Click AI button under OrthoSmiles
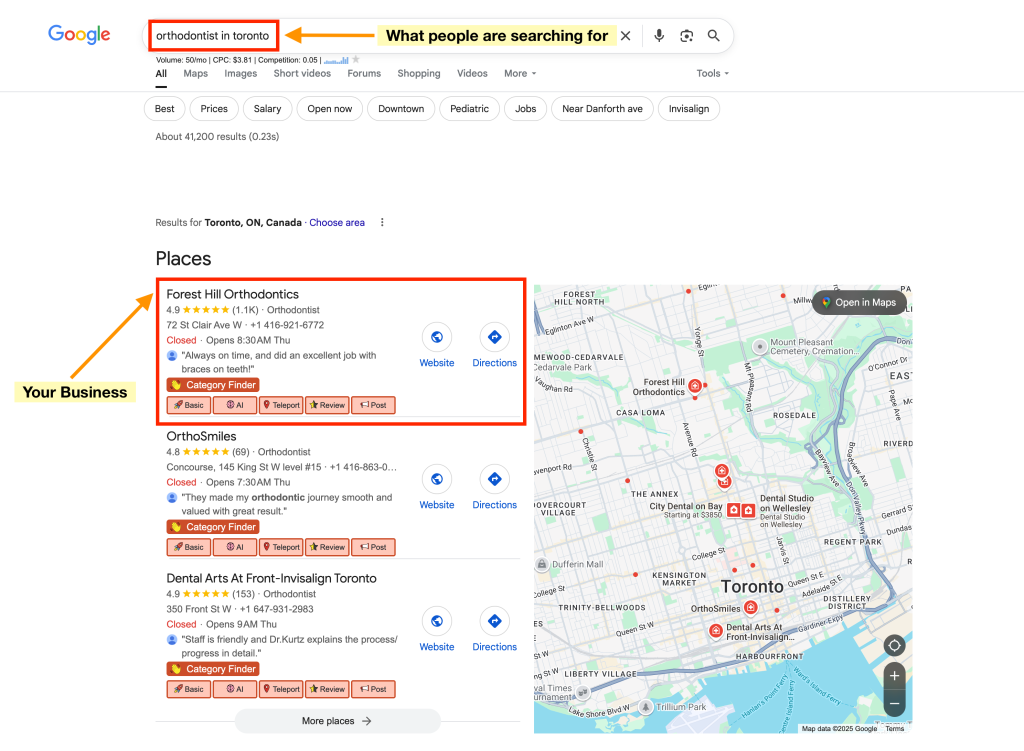This screenshot has height=751, width=1024. tap(235, 547)
